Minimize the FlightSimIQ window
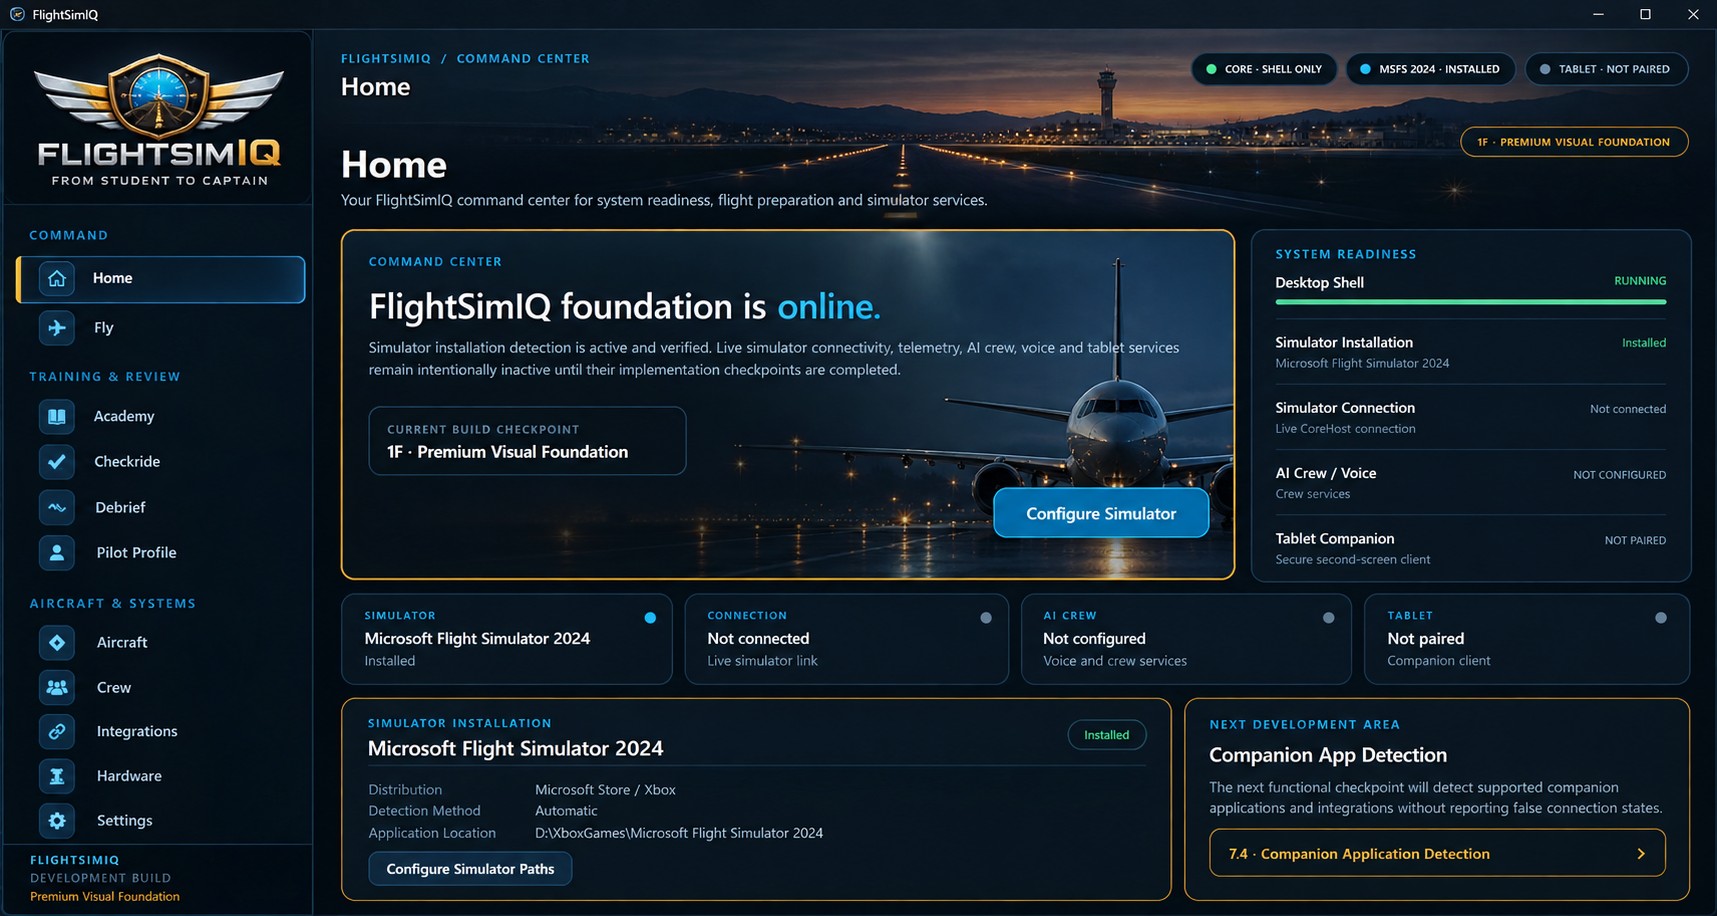The image size is (1717, 916). pyautogui.click(x=1598, y=14)
